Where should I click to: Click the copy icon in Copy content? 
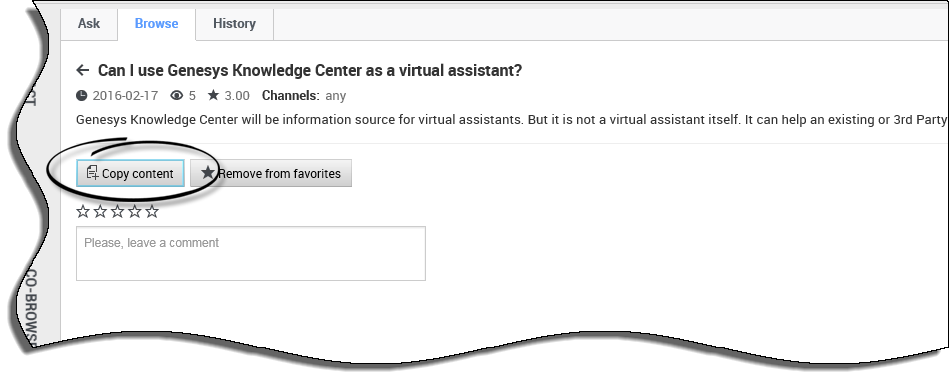92,172
